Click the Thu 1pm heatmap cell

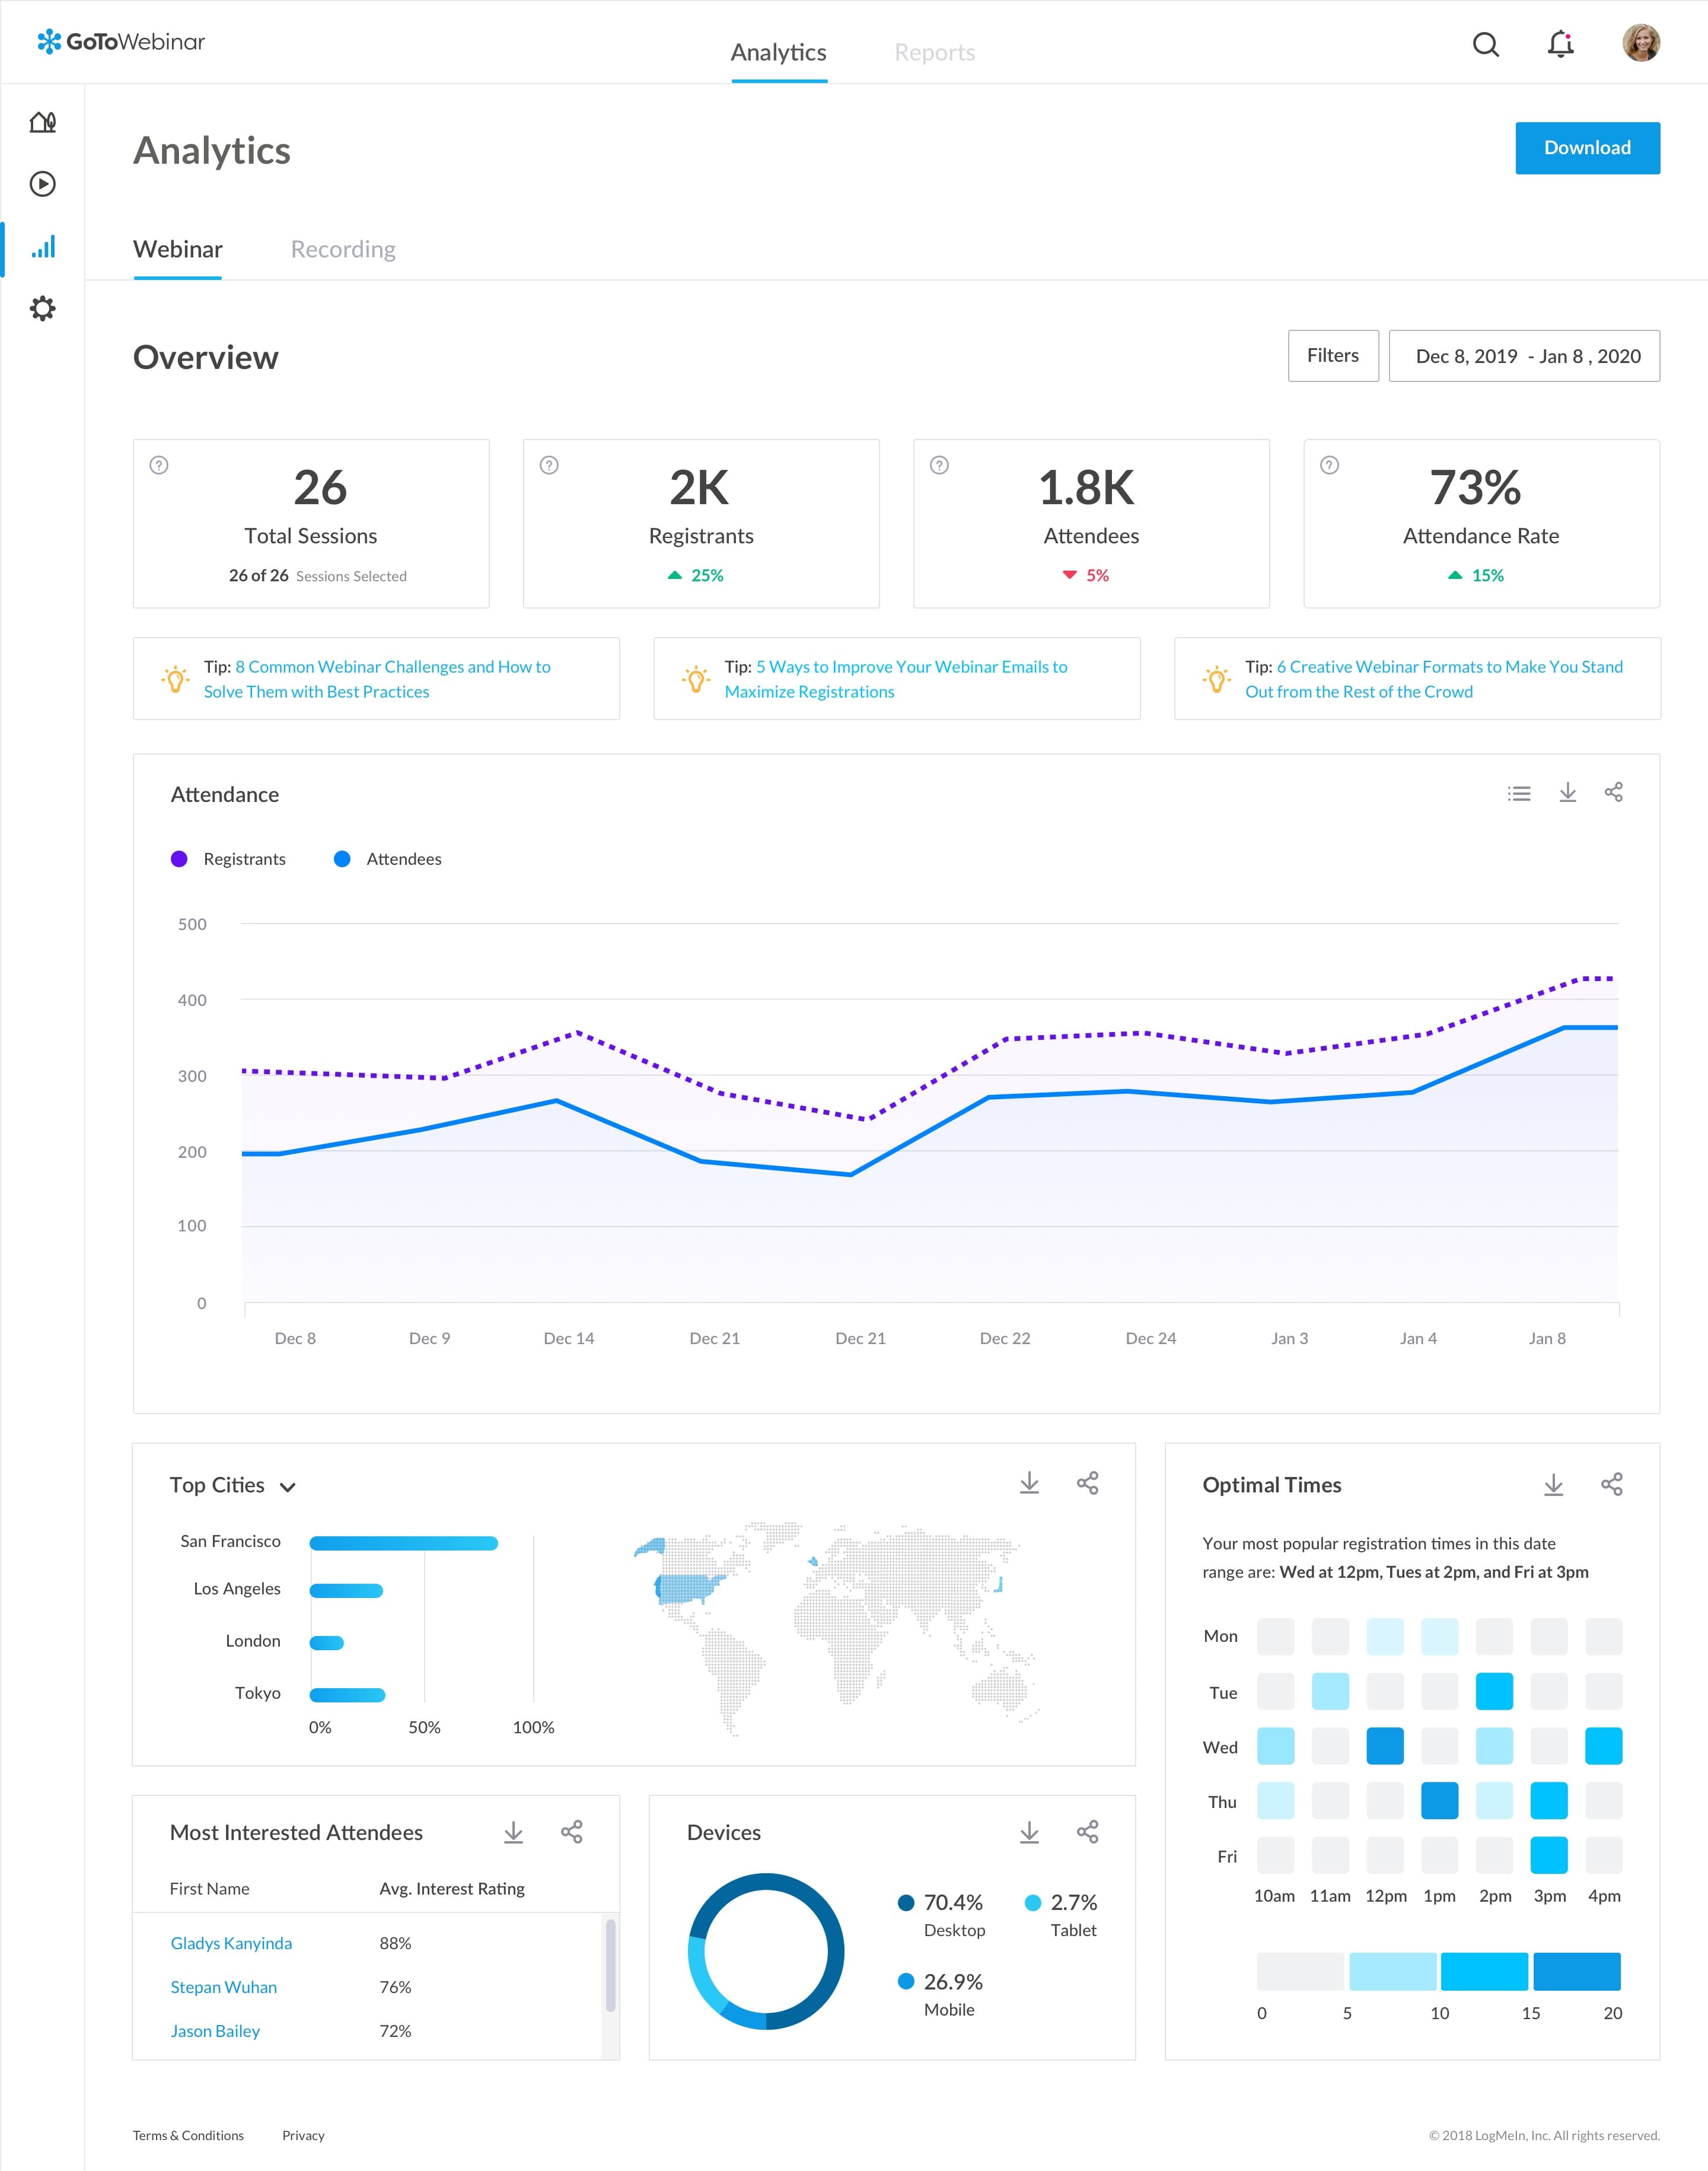pos(1439,1800)
